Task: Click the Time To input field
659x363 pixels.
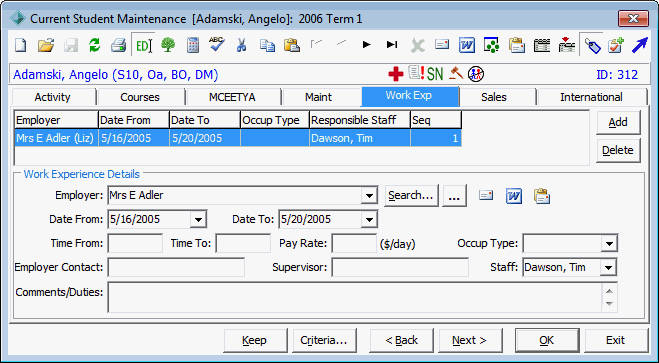Action: [243, 244]
